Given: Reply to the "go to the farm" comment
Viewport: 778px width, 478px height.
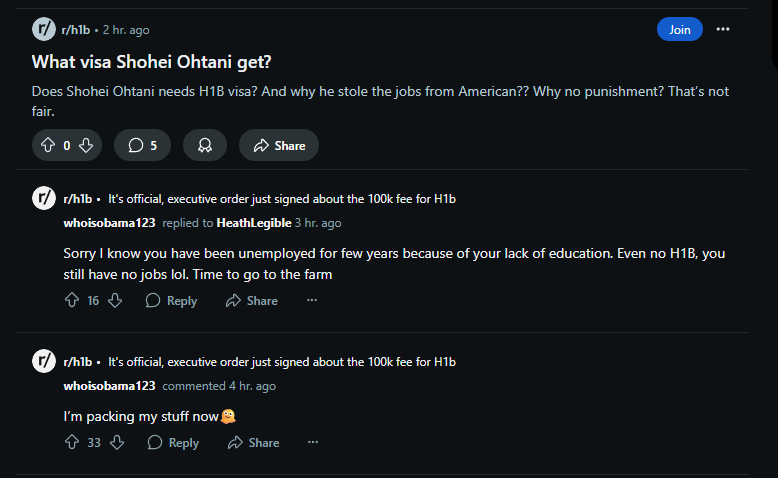Looking at the screenshot, I should tap(171, 300).
